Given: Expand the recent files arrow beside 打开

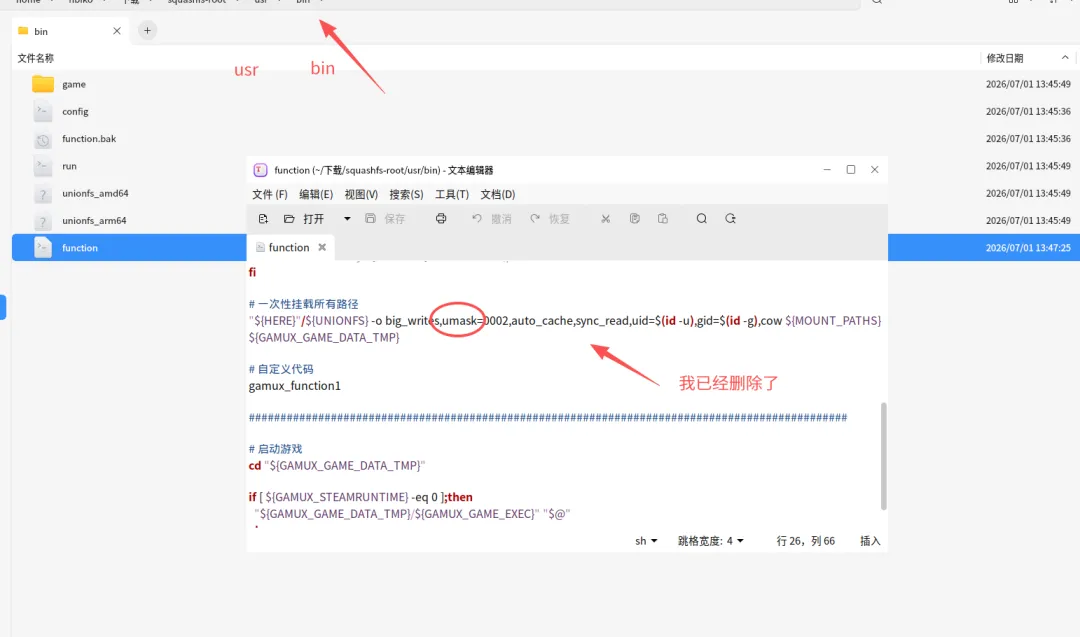Looking at the screenshot, I should [x=347, y=219].
